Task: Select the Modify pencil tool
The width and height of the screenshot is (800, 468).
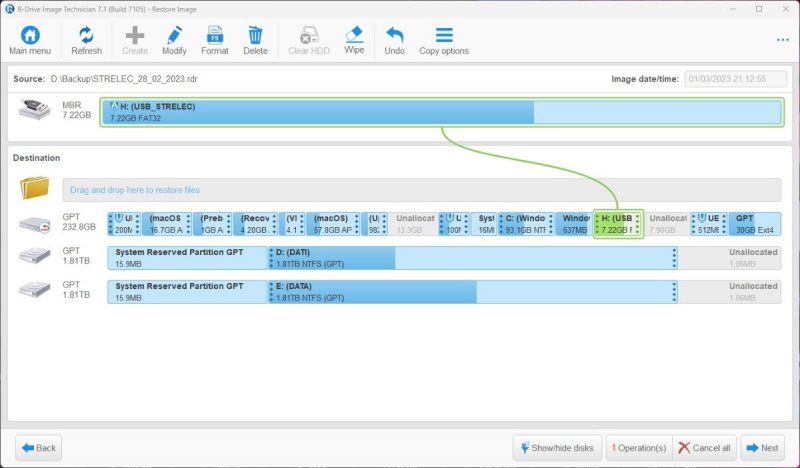Action: (x=174, y=36)
